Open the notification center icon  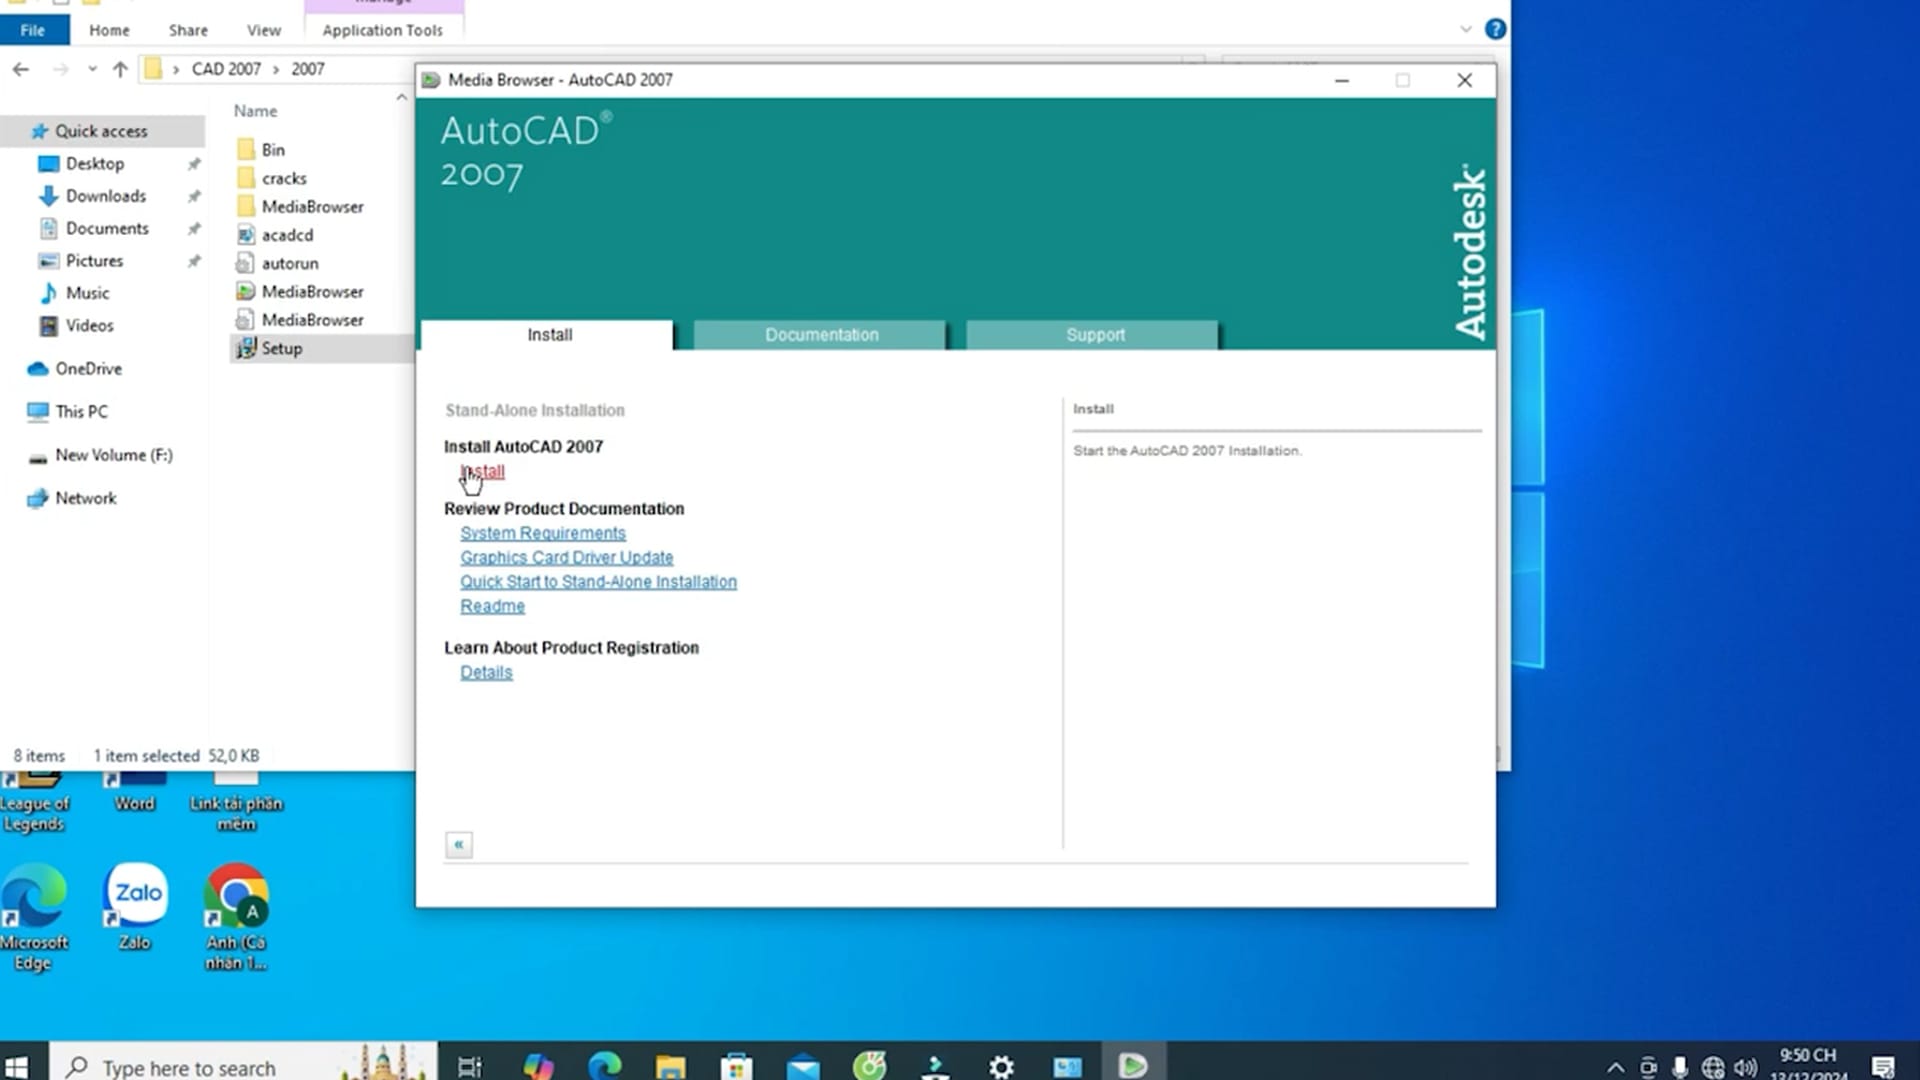pos(1884,1066)
